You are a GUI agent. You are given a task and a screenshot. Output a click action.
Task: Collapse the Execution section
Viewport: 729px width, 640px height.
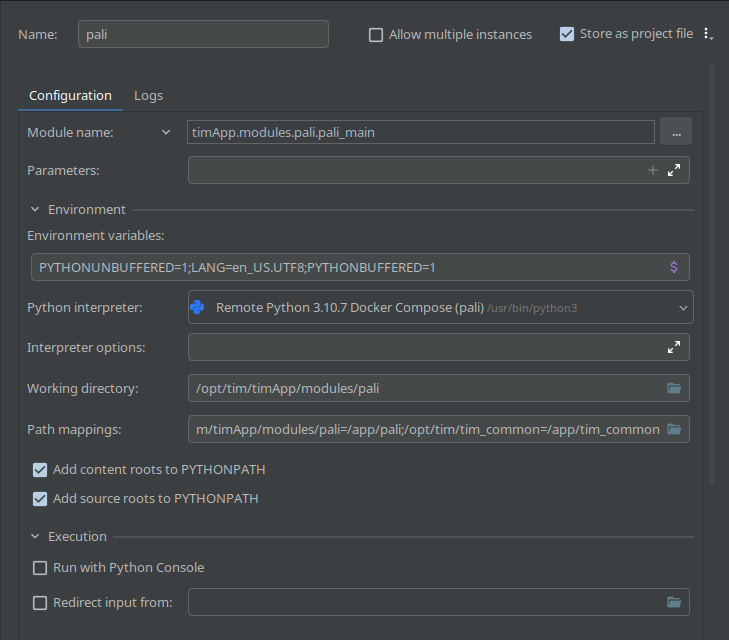coord(36,537)
